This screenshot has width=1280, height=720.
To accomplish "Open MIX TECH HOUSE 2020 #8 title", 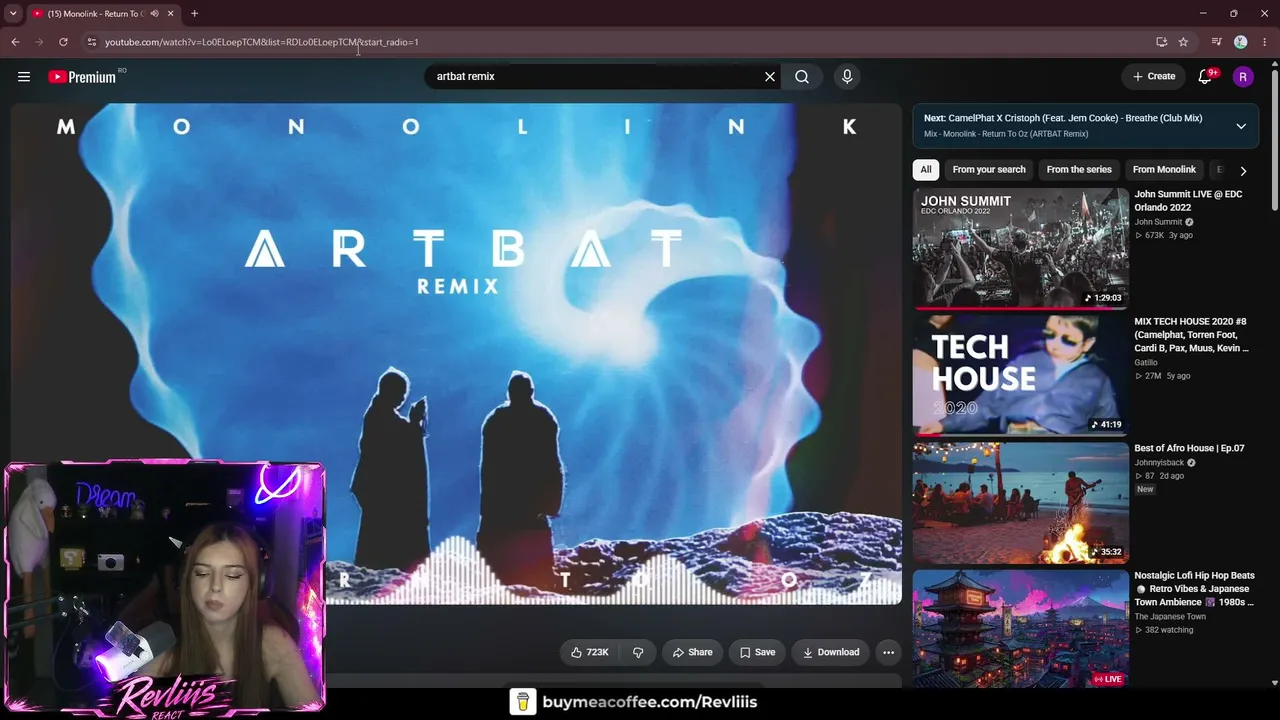I will point(1191,335).
